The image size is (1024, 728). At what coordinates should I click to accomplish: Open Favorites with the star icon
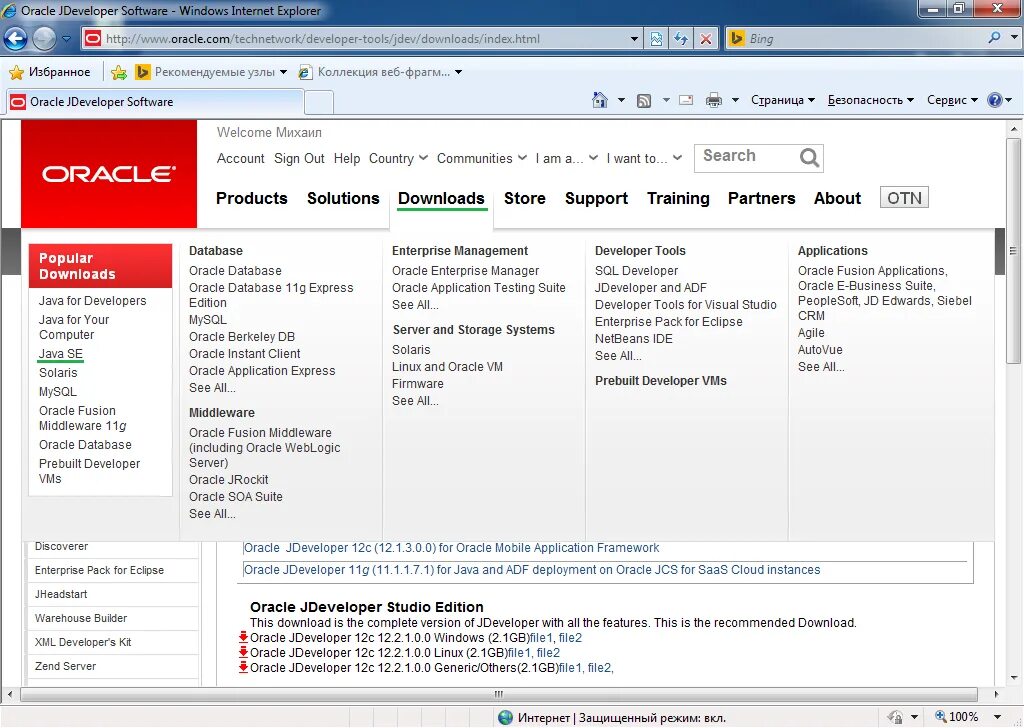tap(16, 72)
